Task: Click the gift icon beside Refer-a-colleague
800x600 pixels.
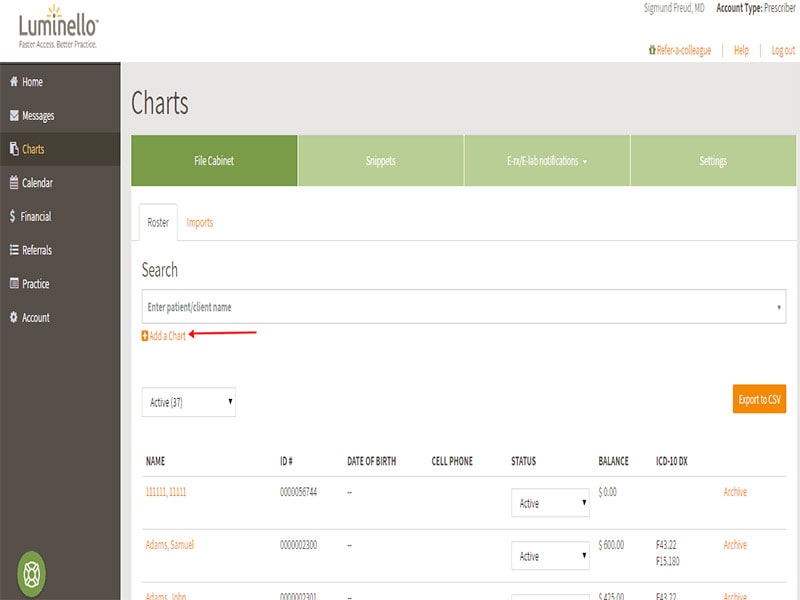Action: click(652, 50)
